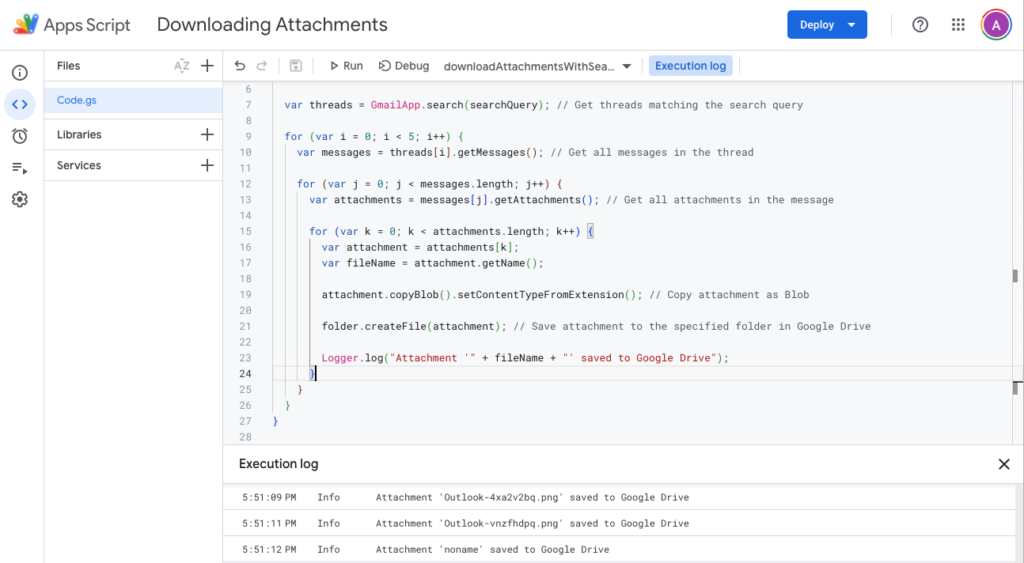Open the account avatar menu
The image size is (1024, 563).
pos(996,25)
